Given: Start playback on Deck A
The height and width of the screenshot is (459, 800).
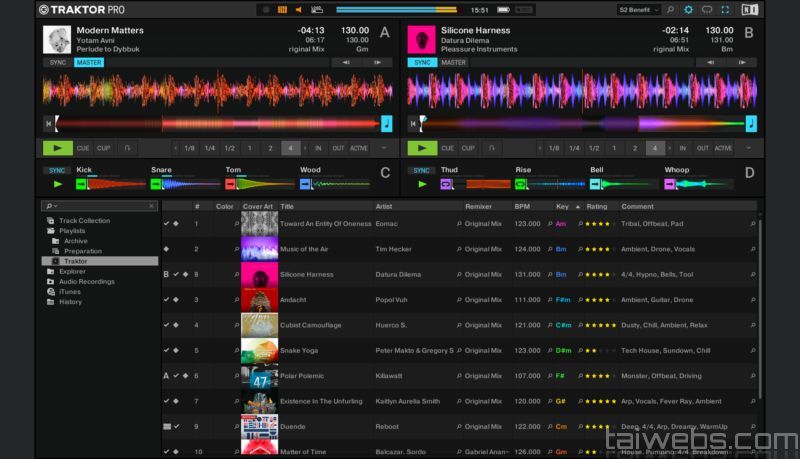Looking at the screenshot, I should tap(58, 148).
